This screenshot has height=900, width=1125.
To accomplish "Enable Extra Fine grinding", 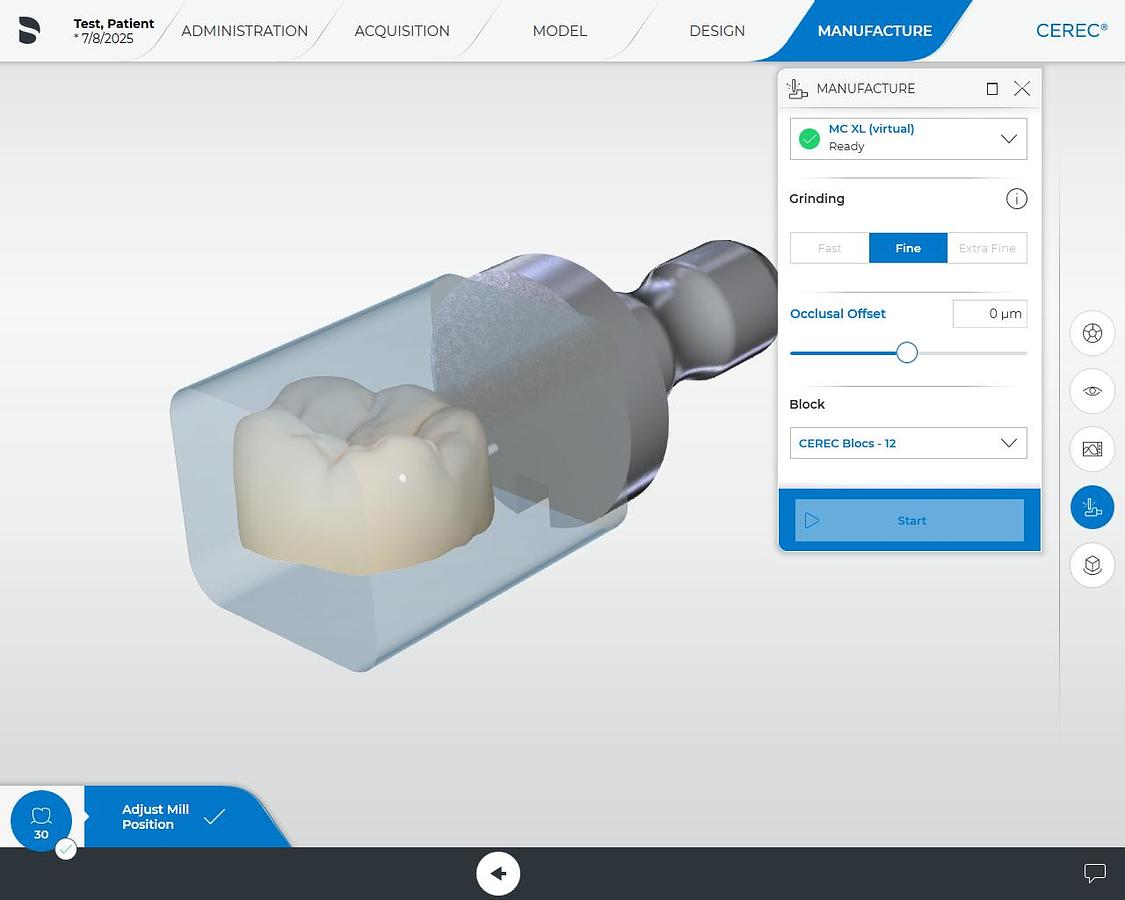I will pyautogui.click(x=987, y=247).
